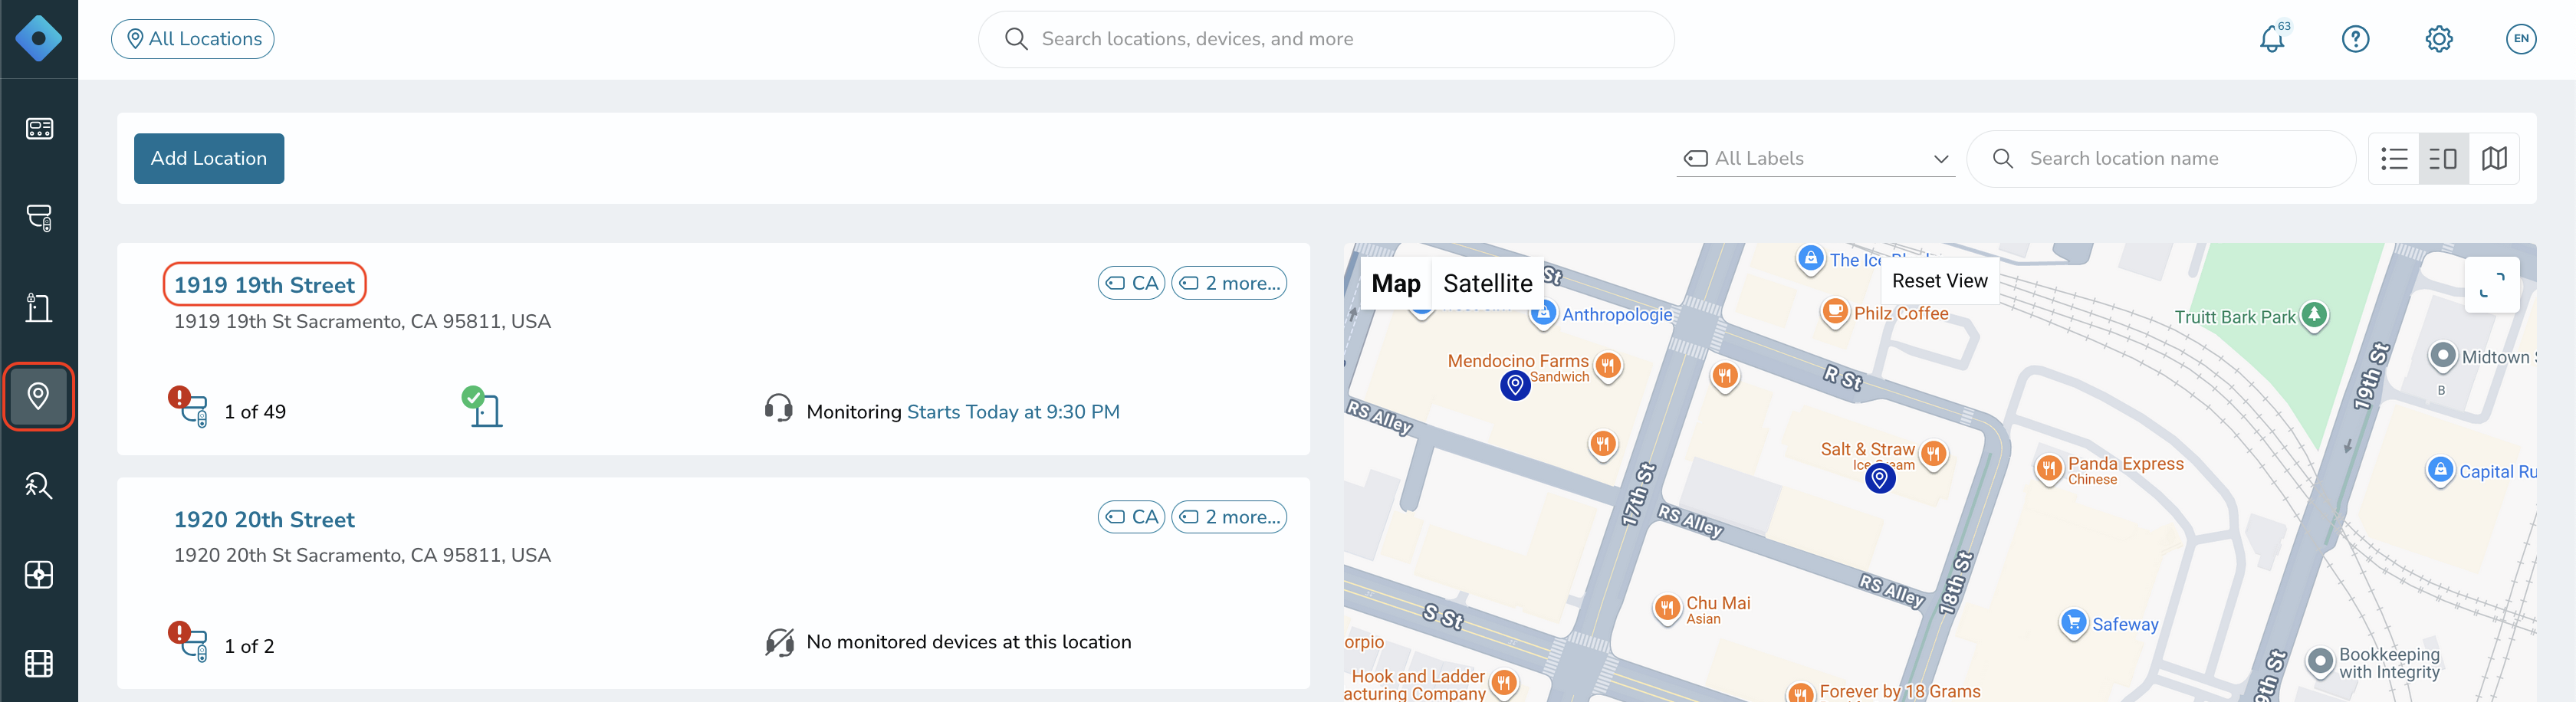Click monitoring headset icon for 1919 19th Street

pyautogui.click(x=778, y=408)
